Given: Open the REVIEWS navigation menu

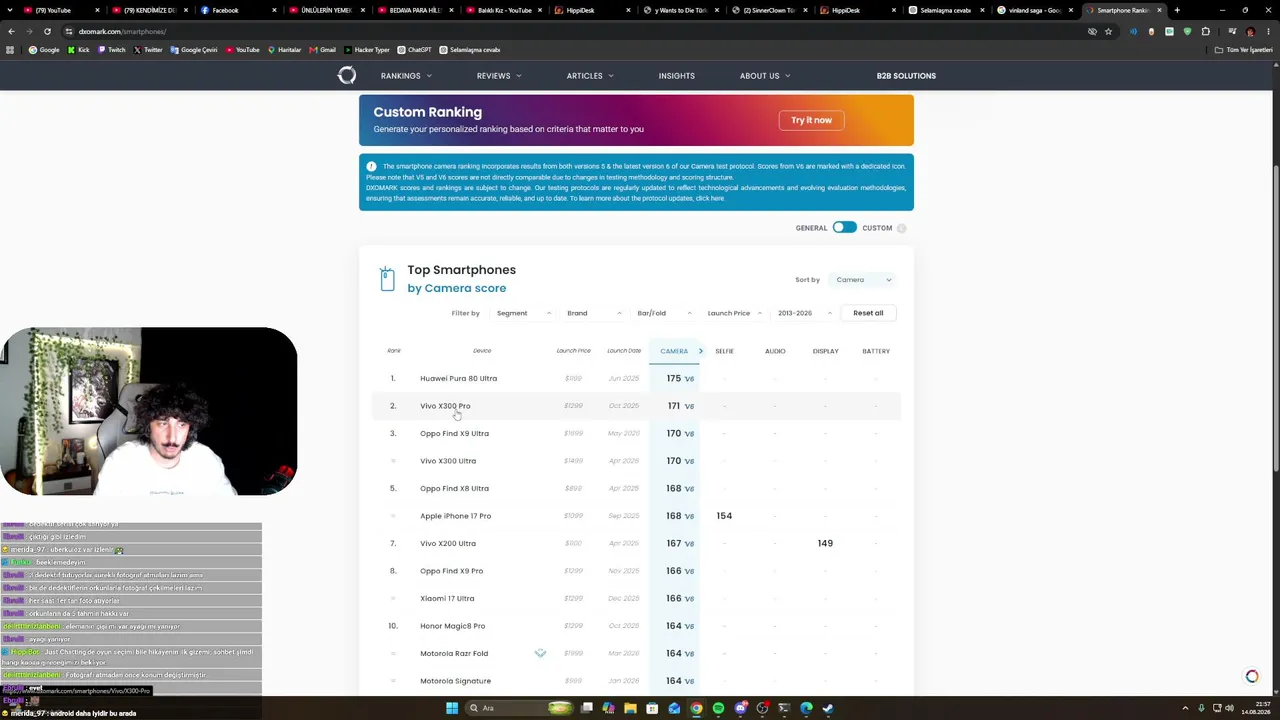Looking at the screenshot, I should click(x=499, y=76).
